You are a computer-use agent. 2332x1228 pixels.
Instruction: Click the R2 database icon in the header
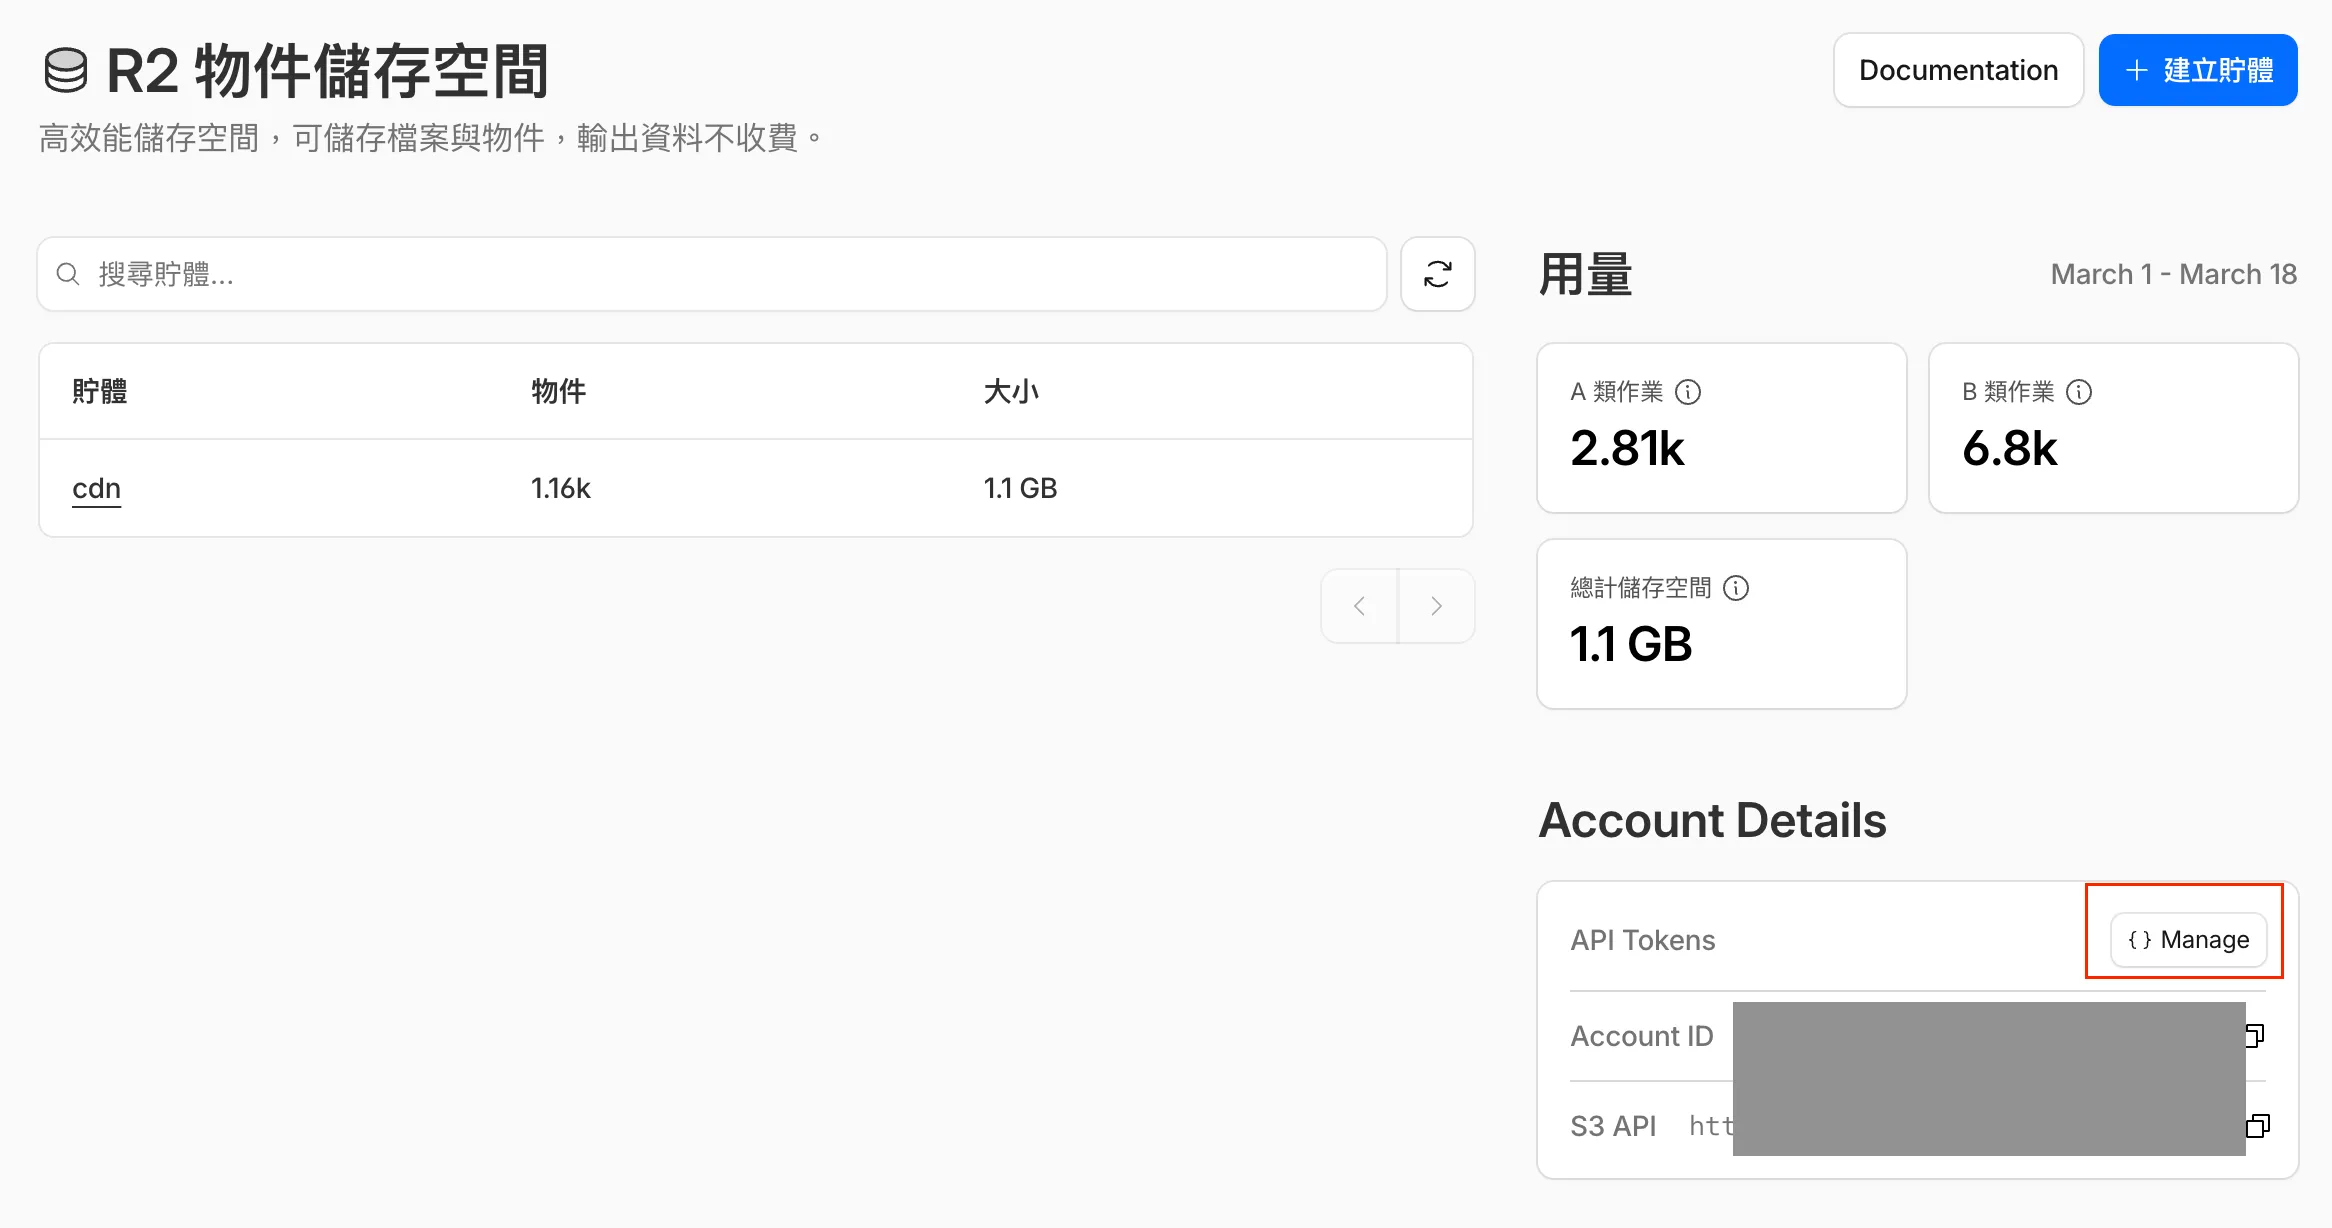click(66, 71)
